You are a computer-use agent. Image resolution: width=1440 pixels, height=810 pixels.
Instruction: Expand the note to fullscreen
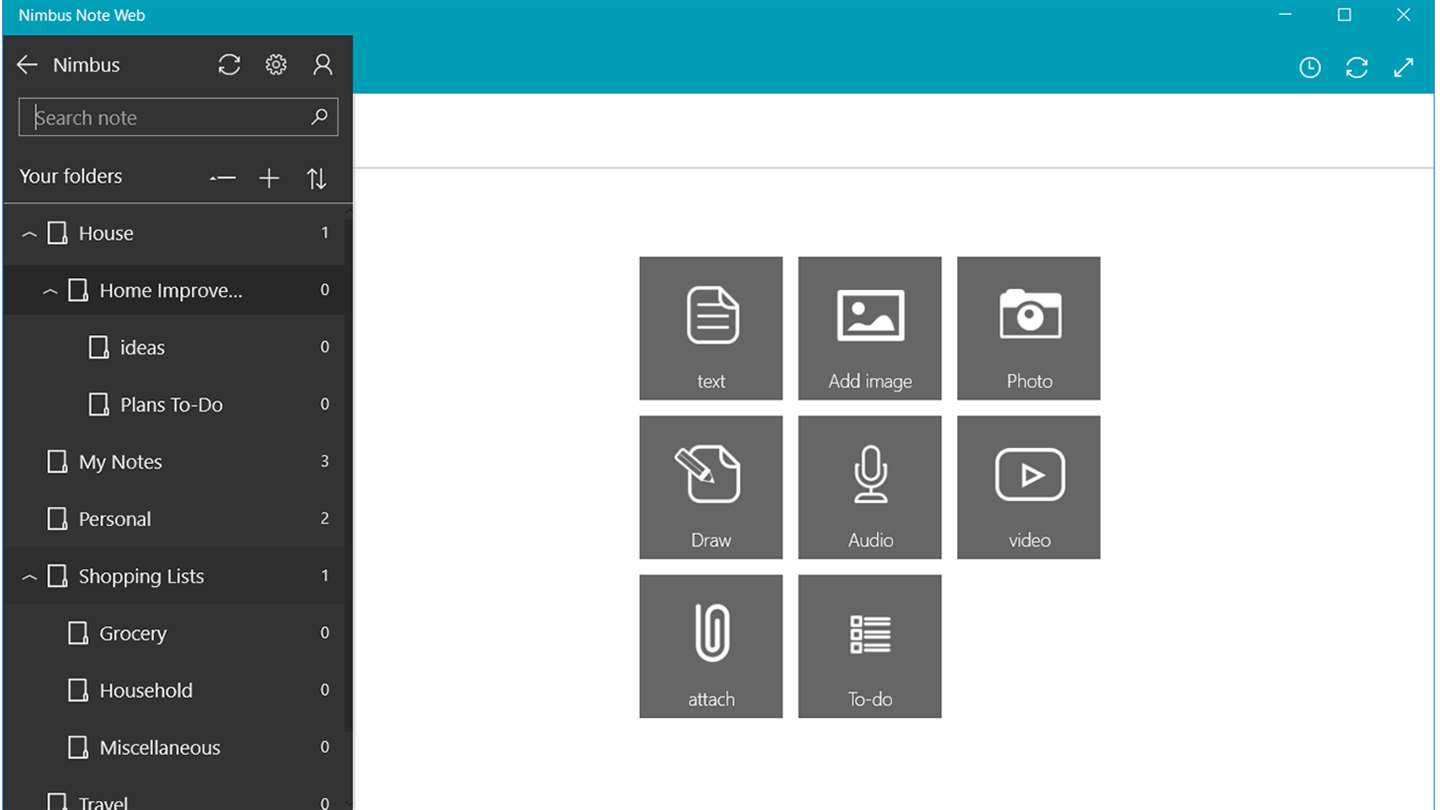pos(1404,68)
